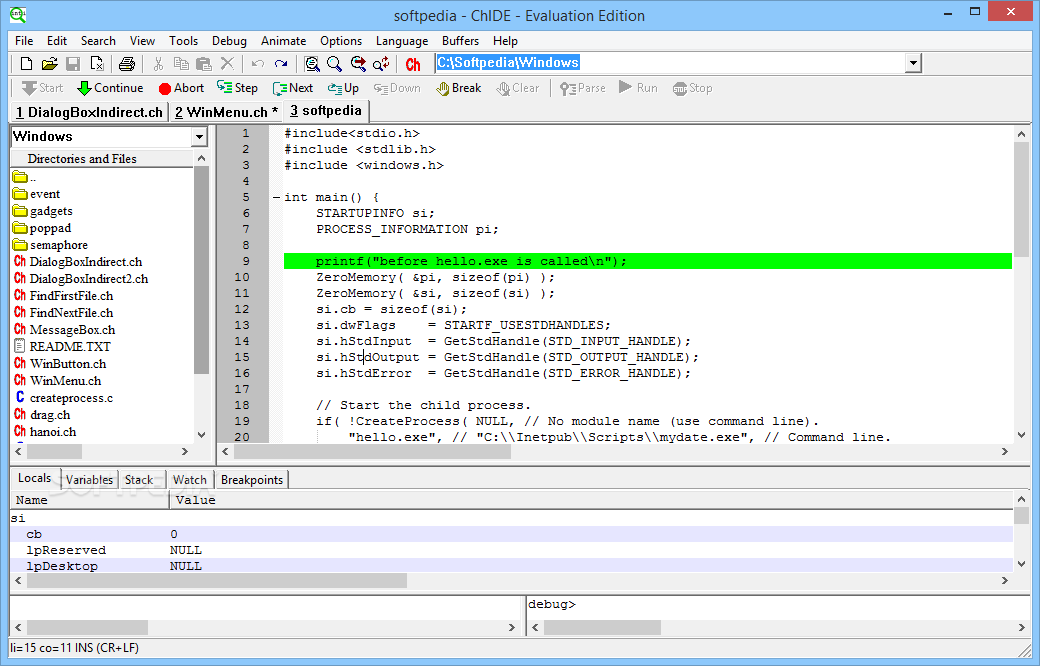
Task: Click the Close file icon
Action: tap(97, 64)
